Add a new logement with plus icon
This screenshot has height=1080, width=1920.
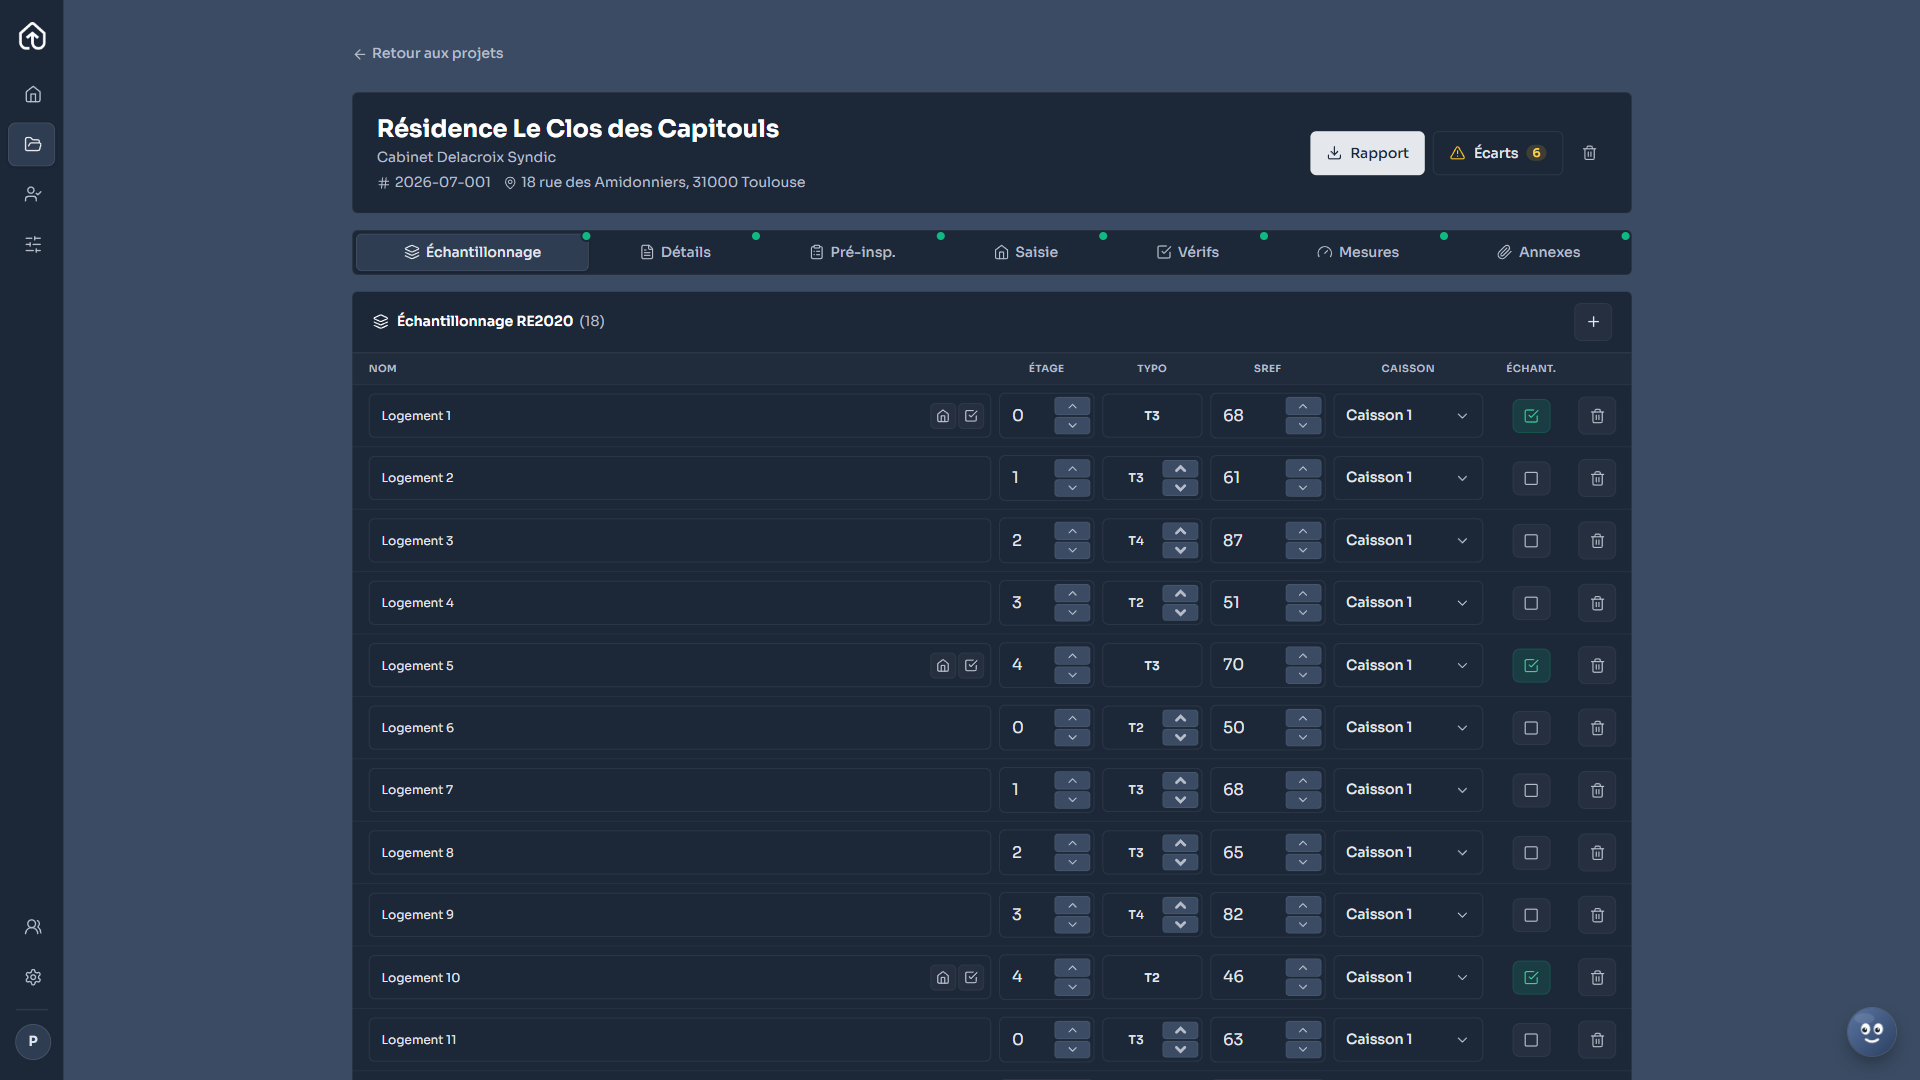coord(1593,322)
